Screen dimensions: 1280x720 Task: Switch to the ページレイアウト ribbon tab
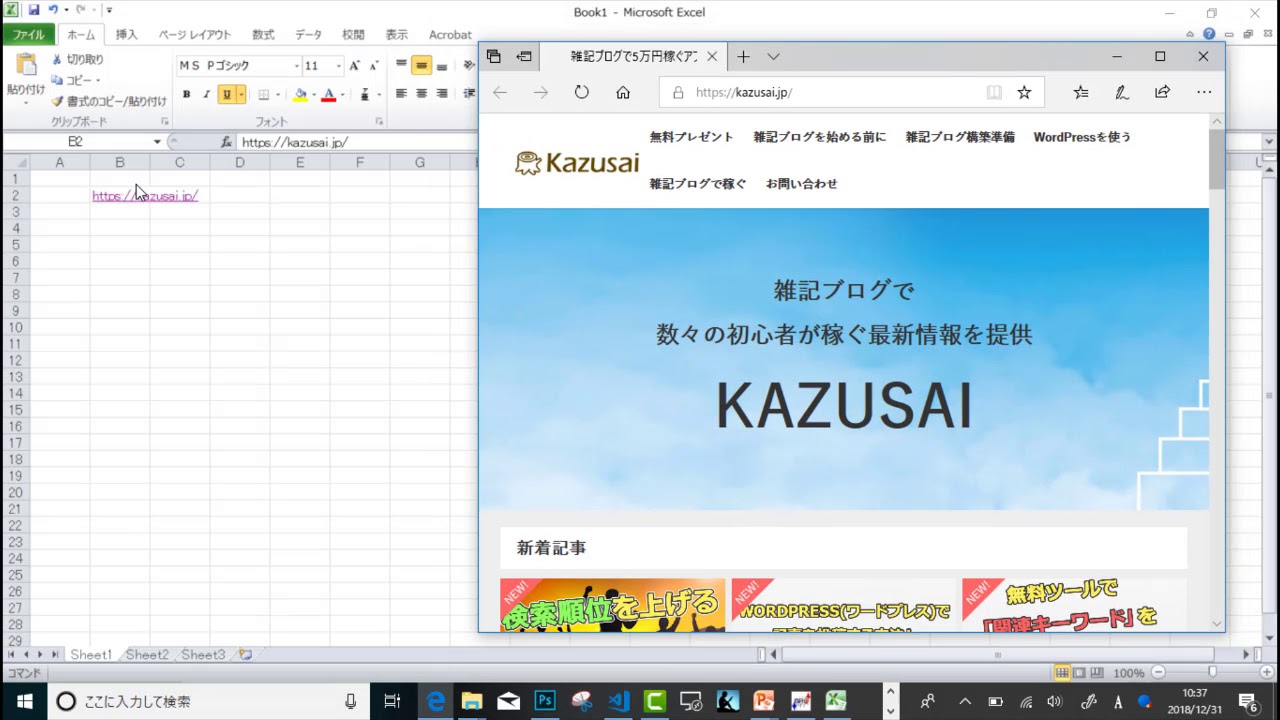pyautogui.click(x=195, y=34)
